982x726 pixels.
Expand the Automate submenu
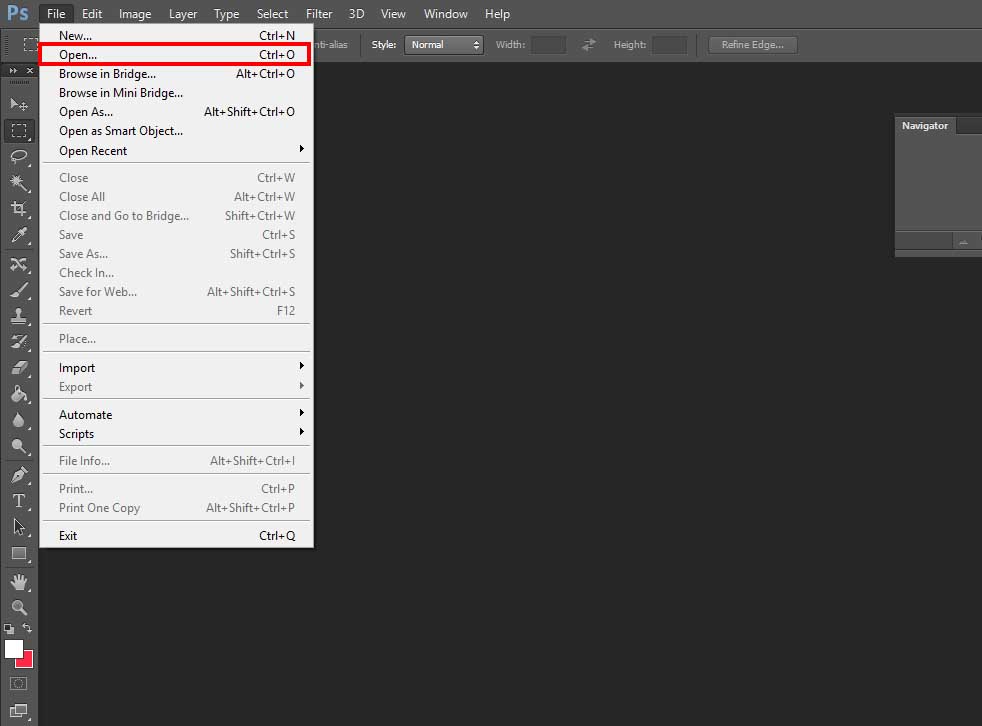pos(177,415)
